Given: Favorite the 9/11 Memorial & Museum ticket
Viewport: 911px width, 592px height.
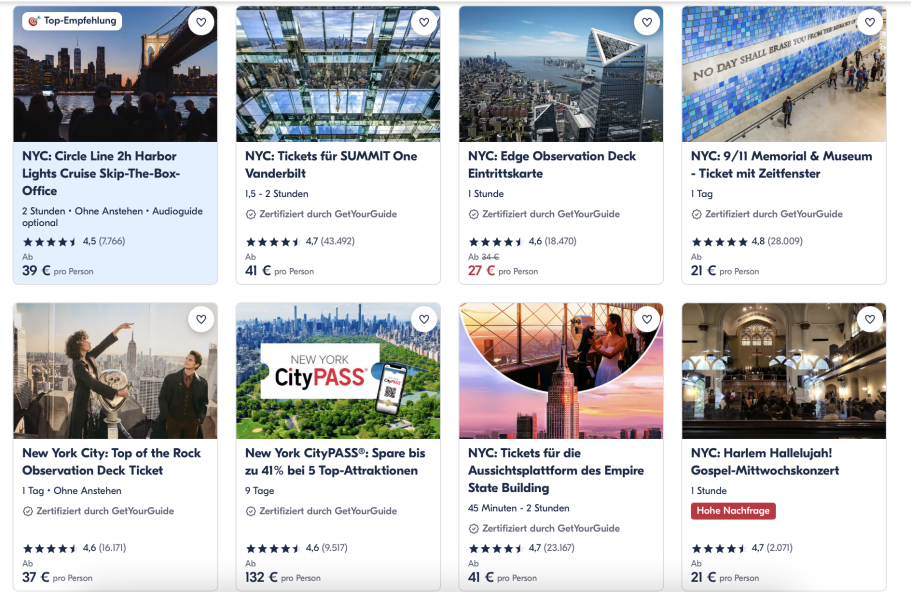Looking at the screenshot, I should [870, 23].
